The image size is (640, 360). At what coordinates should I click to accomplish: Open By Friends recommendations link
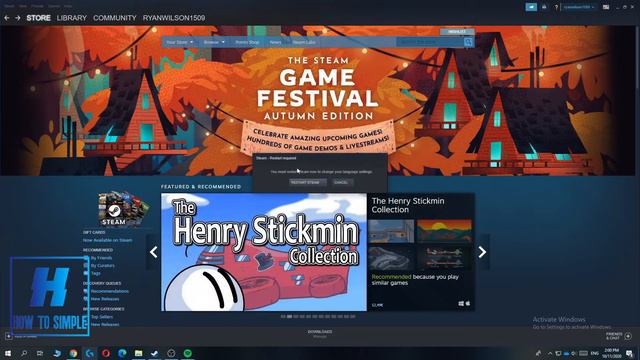pos(101,258)
